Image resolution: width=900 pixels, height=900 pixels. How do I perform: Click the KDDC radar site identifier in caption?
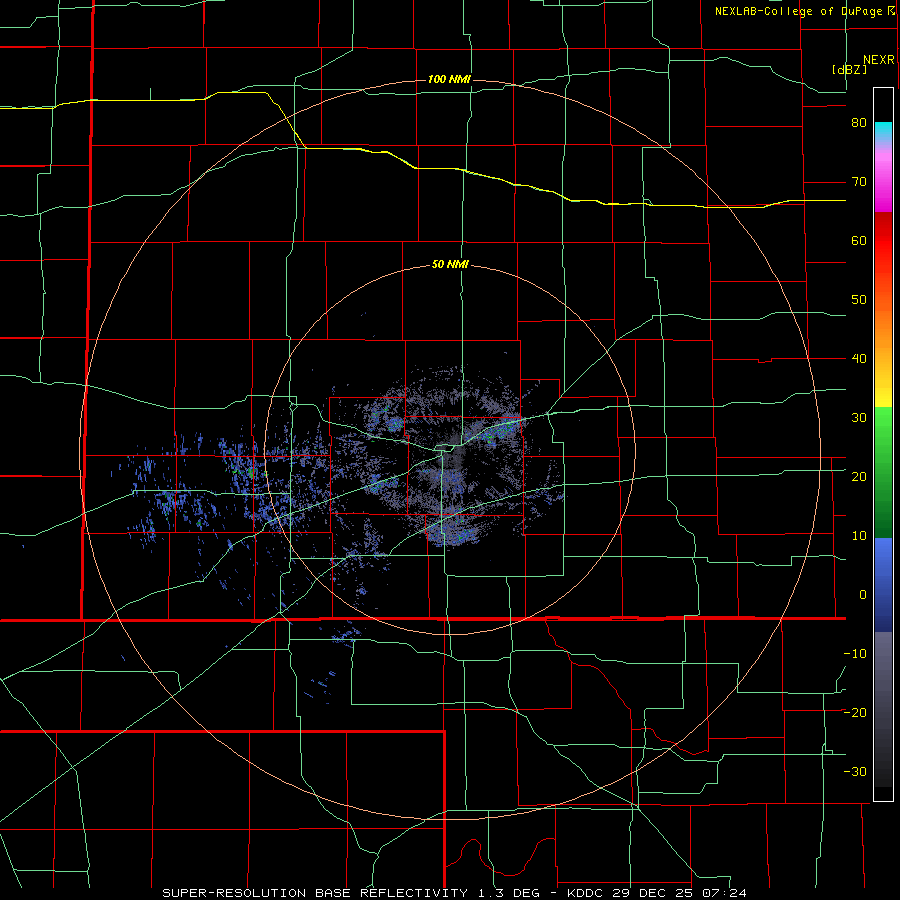[583, 893]
